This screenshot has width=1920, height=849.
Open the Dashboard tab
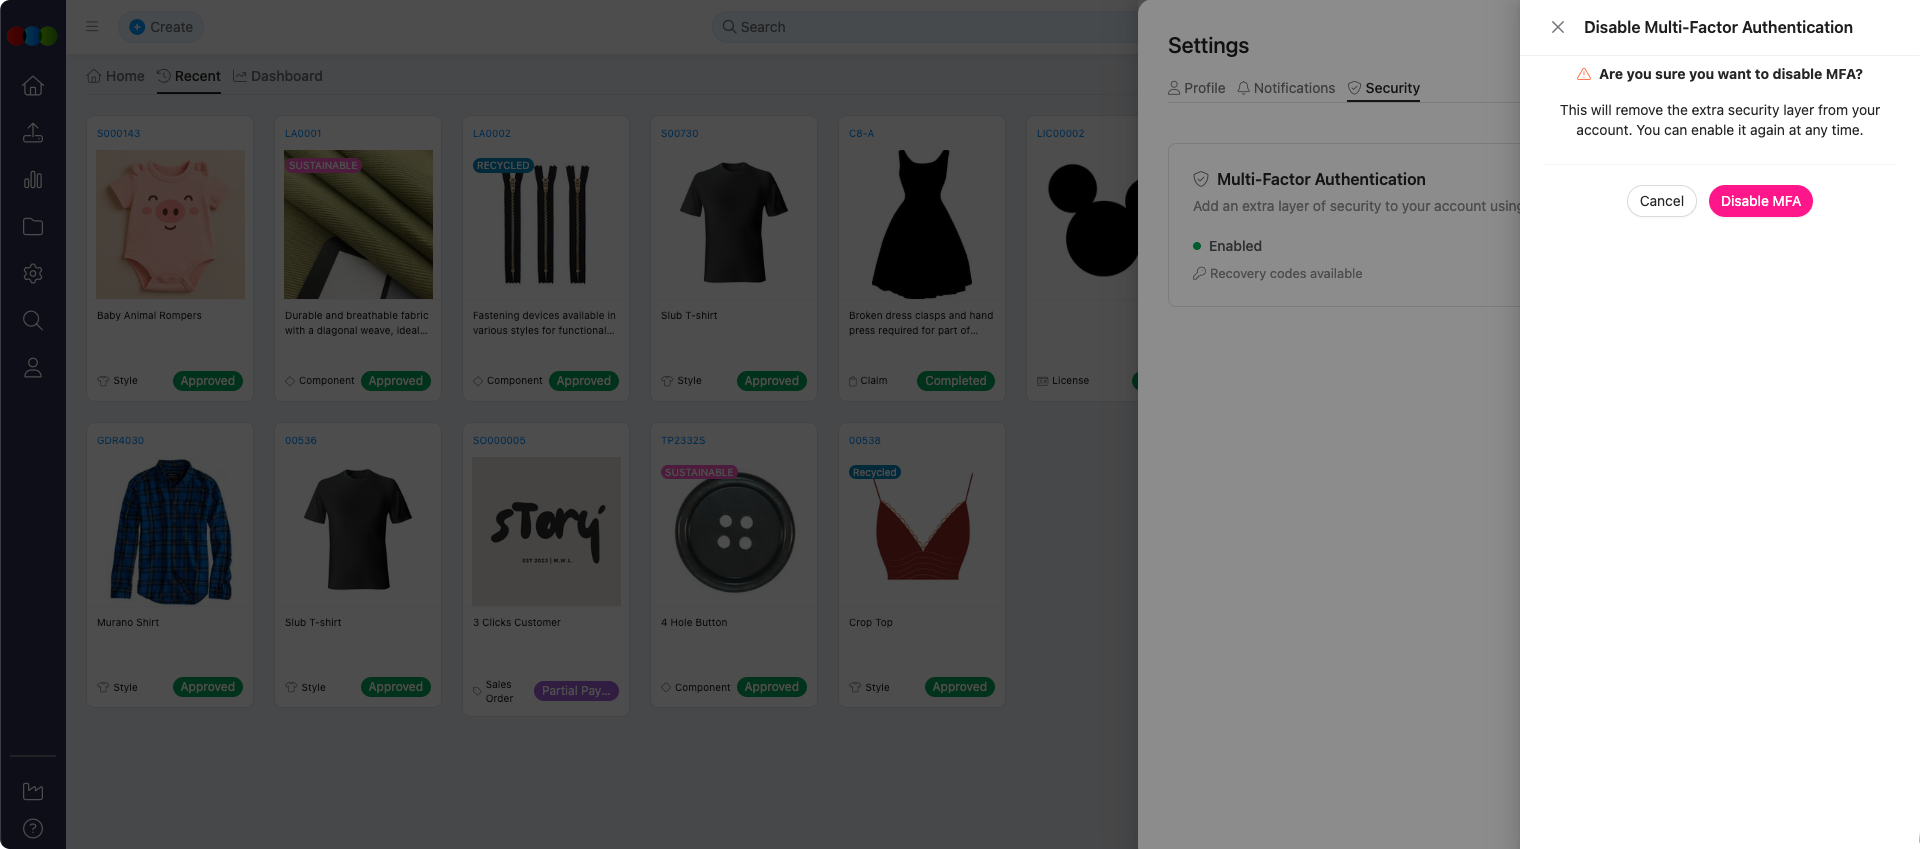277,76
